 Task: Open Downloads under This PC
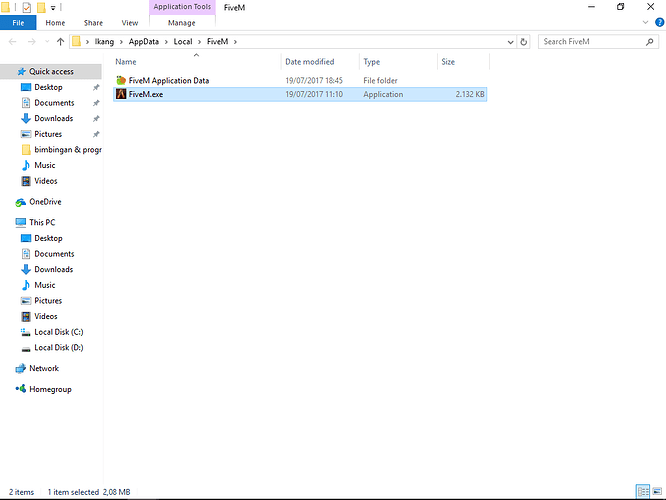pyautogui.click(x=54, y=269)
